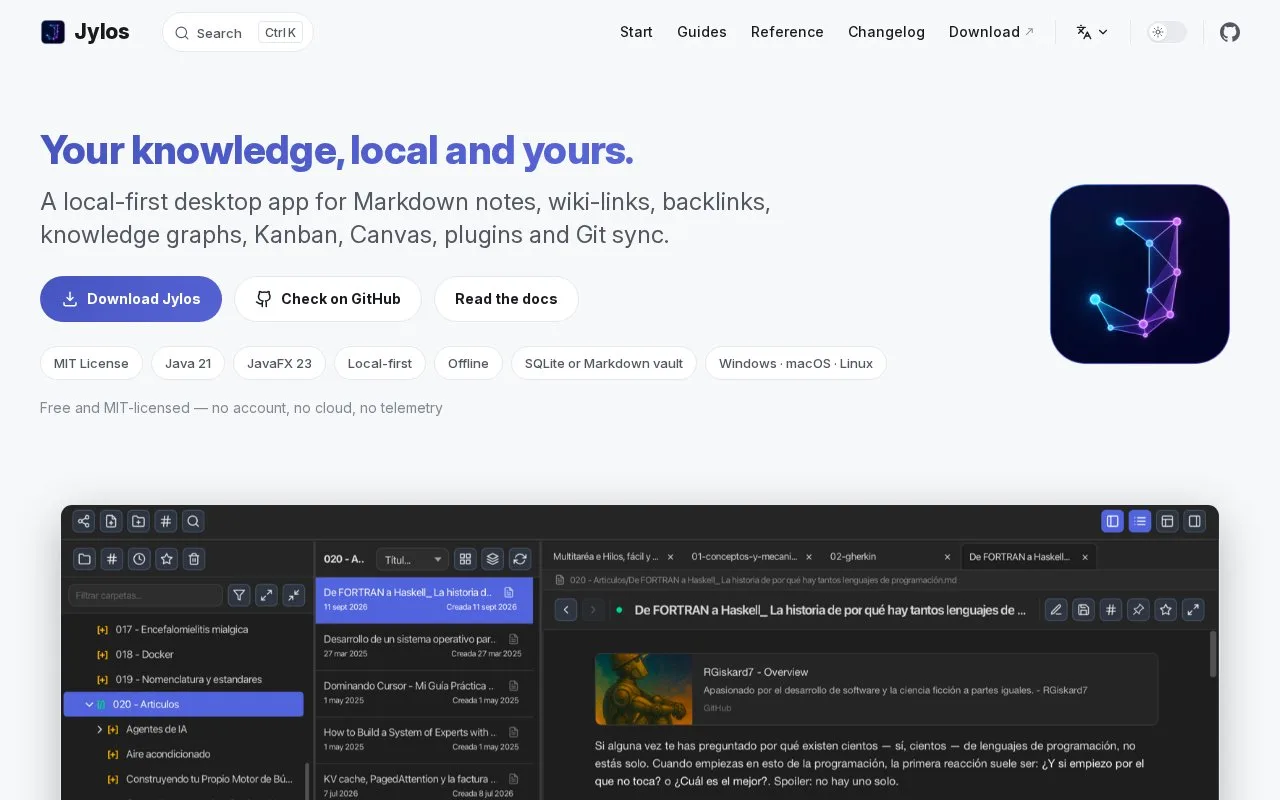This screenshot has width=1280, height=800.
Task: Open the Changelog menu item
Action: pos(886,32)
